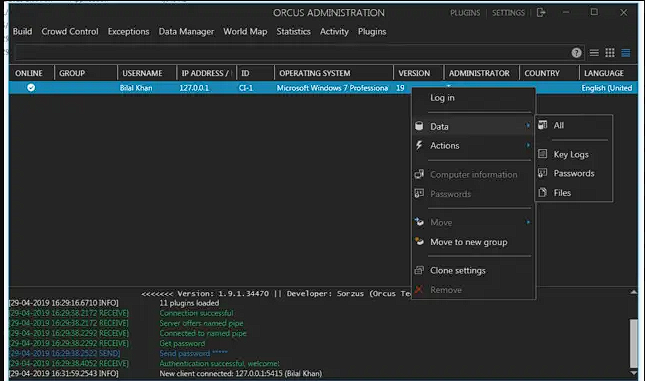The width and height of the screenshot is (645, 381).
Task: Click the 'Bilal Khan' username cell
Action: [x=136, y=88]
